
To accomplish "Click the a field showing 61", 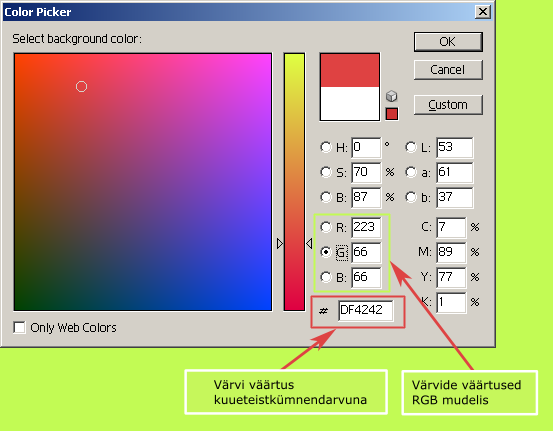I will coord(454,172).
